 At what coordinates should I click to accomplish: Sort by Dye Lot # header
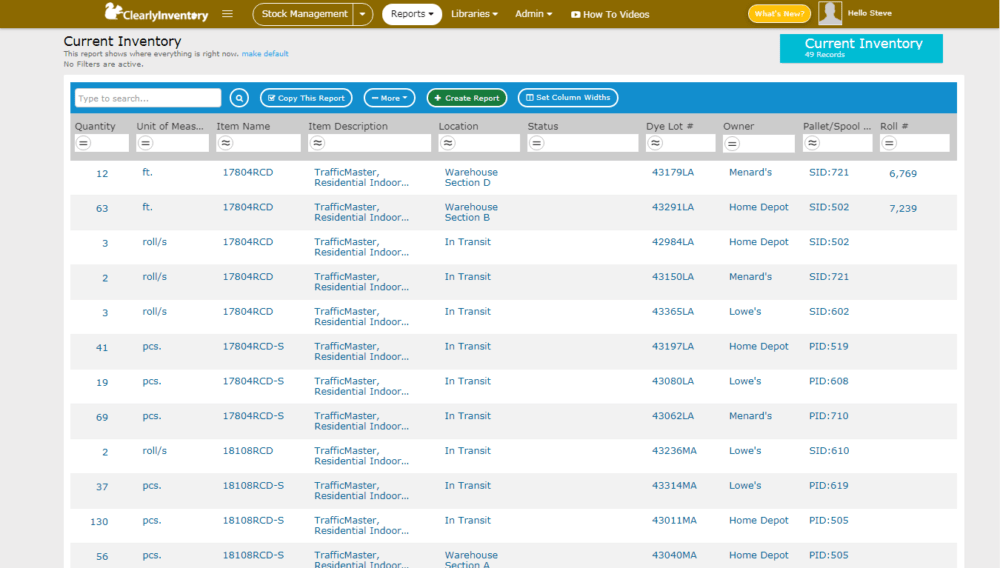pyautogui.click(x=669, y=126)
